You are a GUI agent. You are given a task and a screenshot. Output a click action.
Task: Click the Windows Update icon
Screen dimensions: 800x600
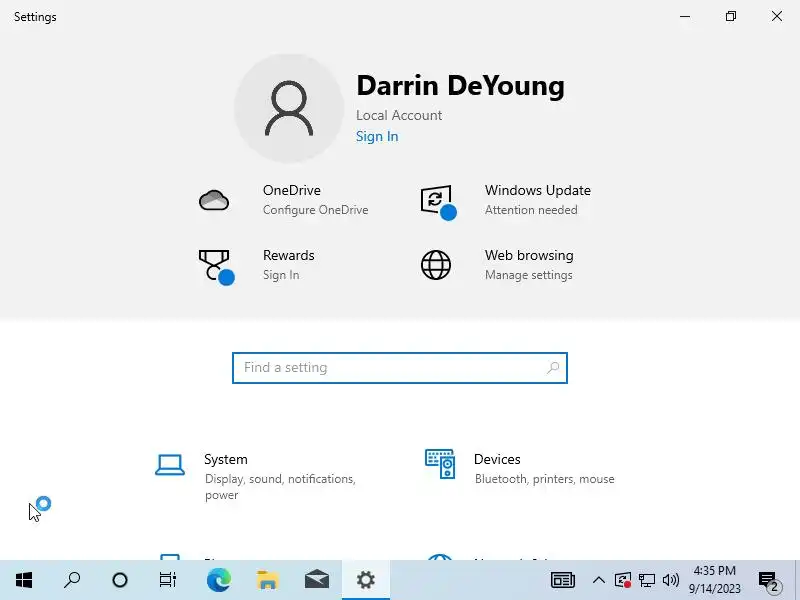438,202
